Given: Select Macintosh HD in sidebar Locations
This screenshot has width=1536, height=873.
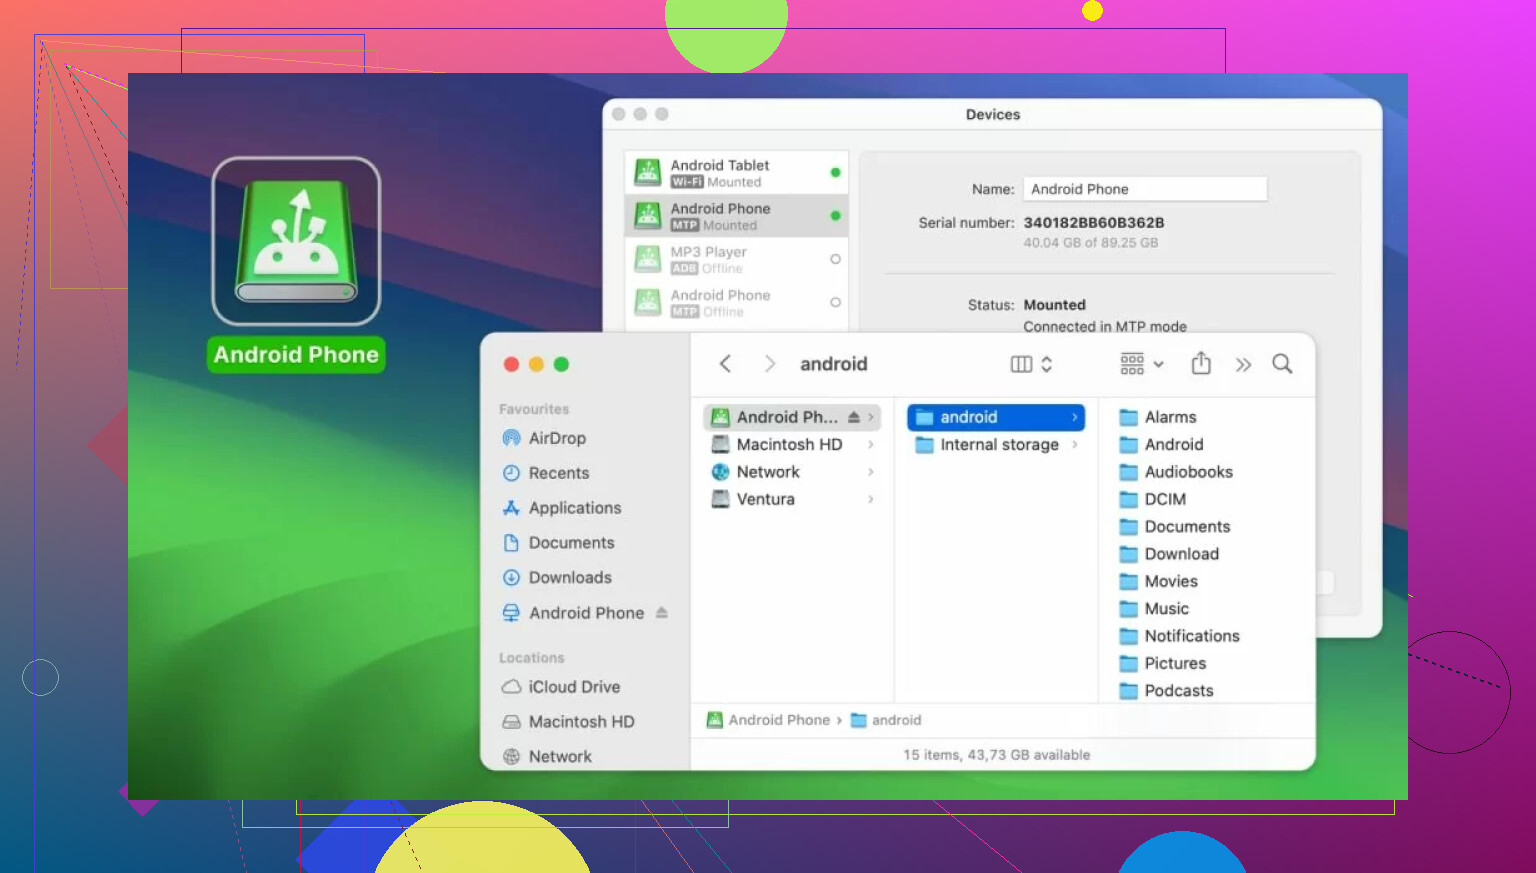Looking at the screenshot, I should (x=568, y=722).
